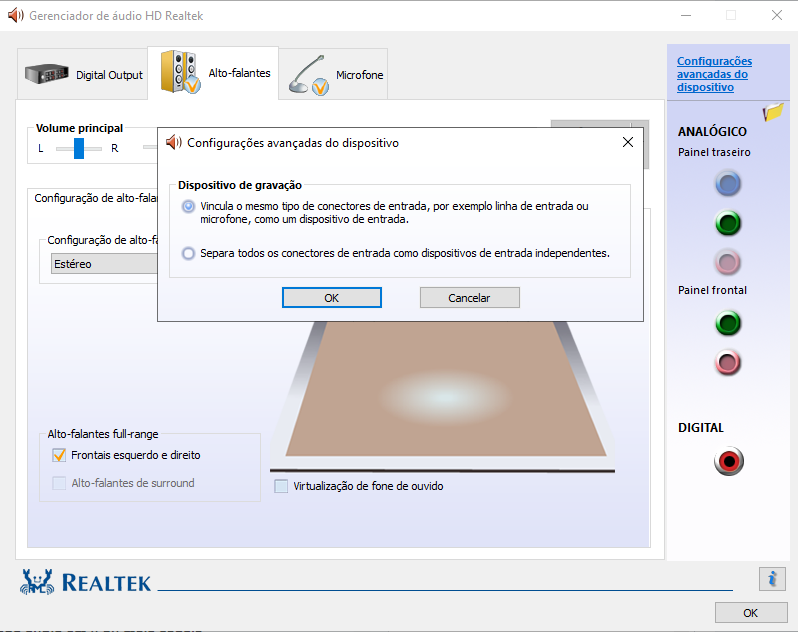Click OK at bottom of main window
798x632 pixels.
751,613
